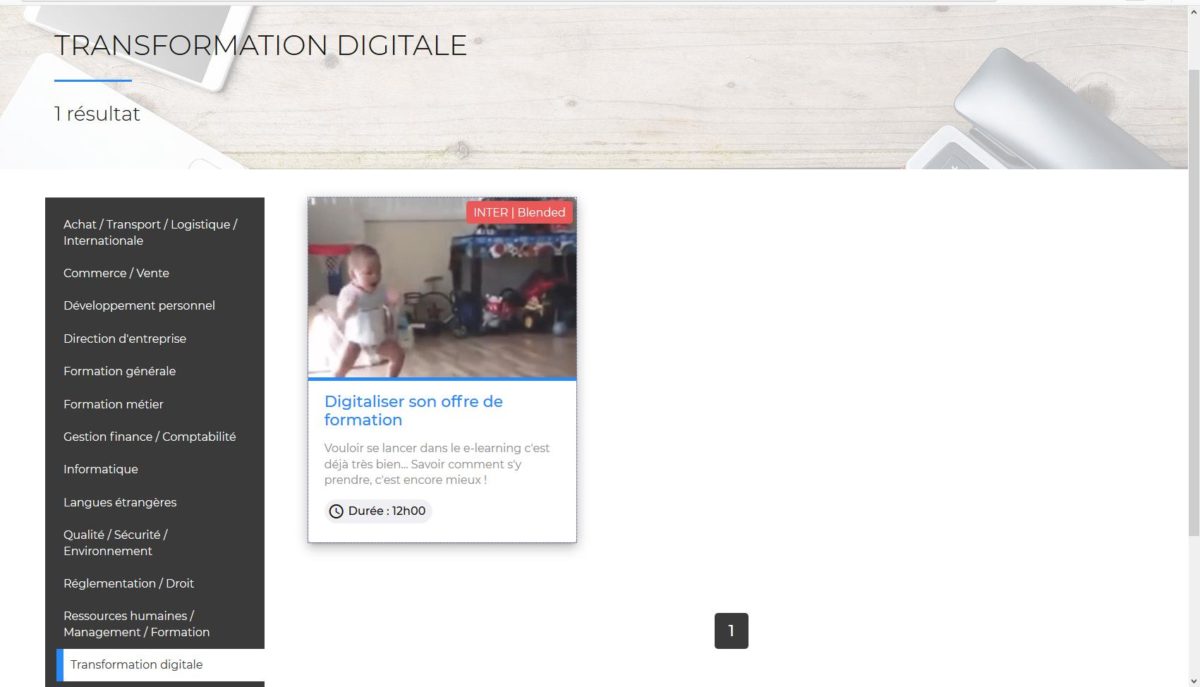Image resolution: width=1200 pixels, height=687 pixels.
Task: Open Développement personnel category
Action: click(x=139, y=306)
